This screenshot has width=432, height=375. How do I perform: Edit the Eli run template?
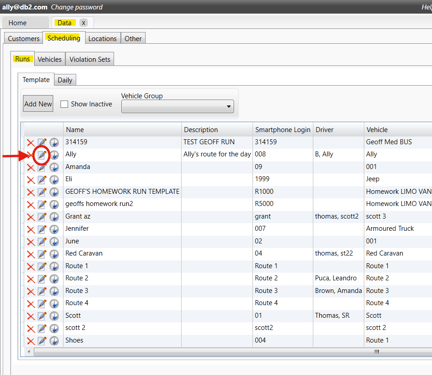tap(42, 180)
